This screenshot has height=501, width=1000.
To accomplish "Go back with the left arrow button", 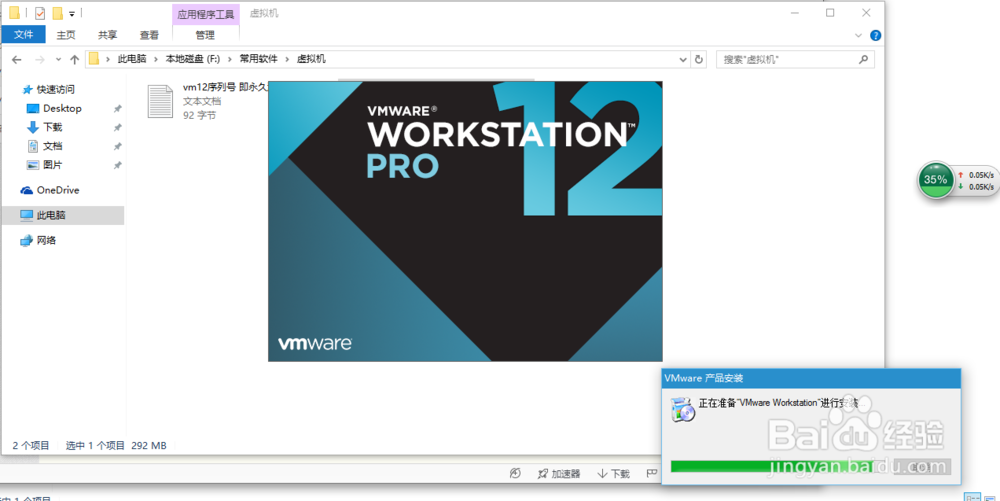I will 17,59.
